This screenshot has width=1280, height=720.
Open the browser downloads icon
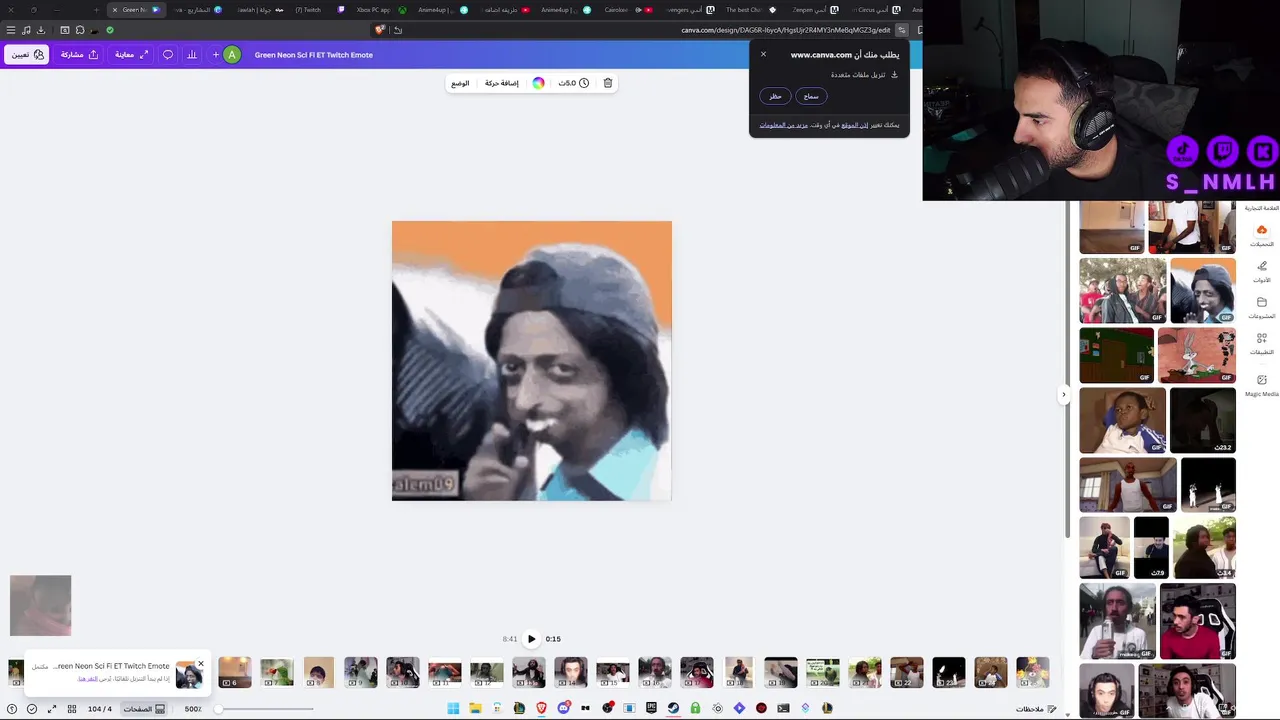[41, 30]
